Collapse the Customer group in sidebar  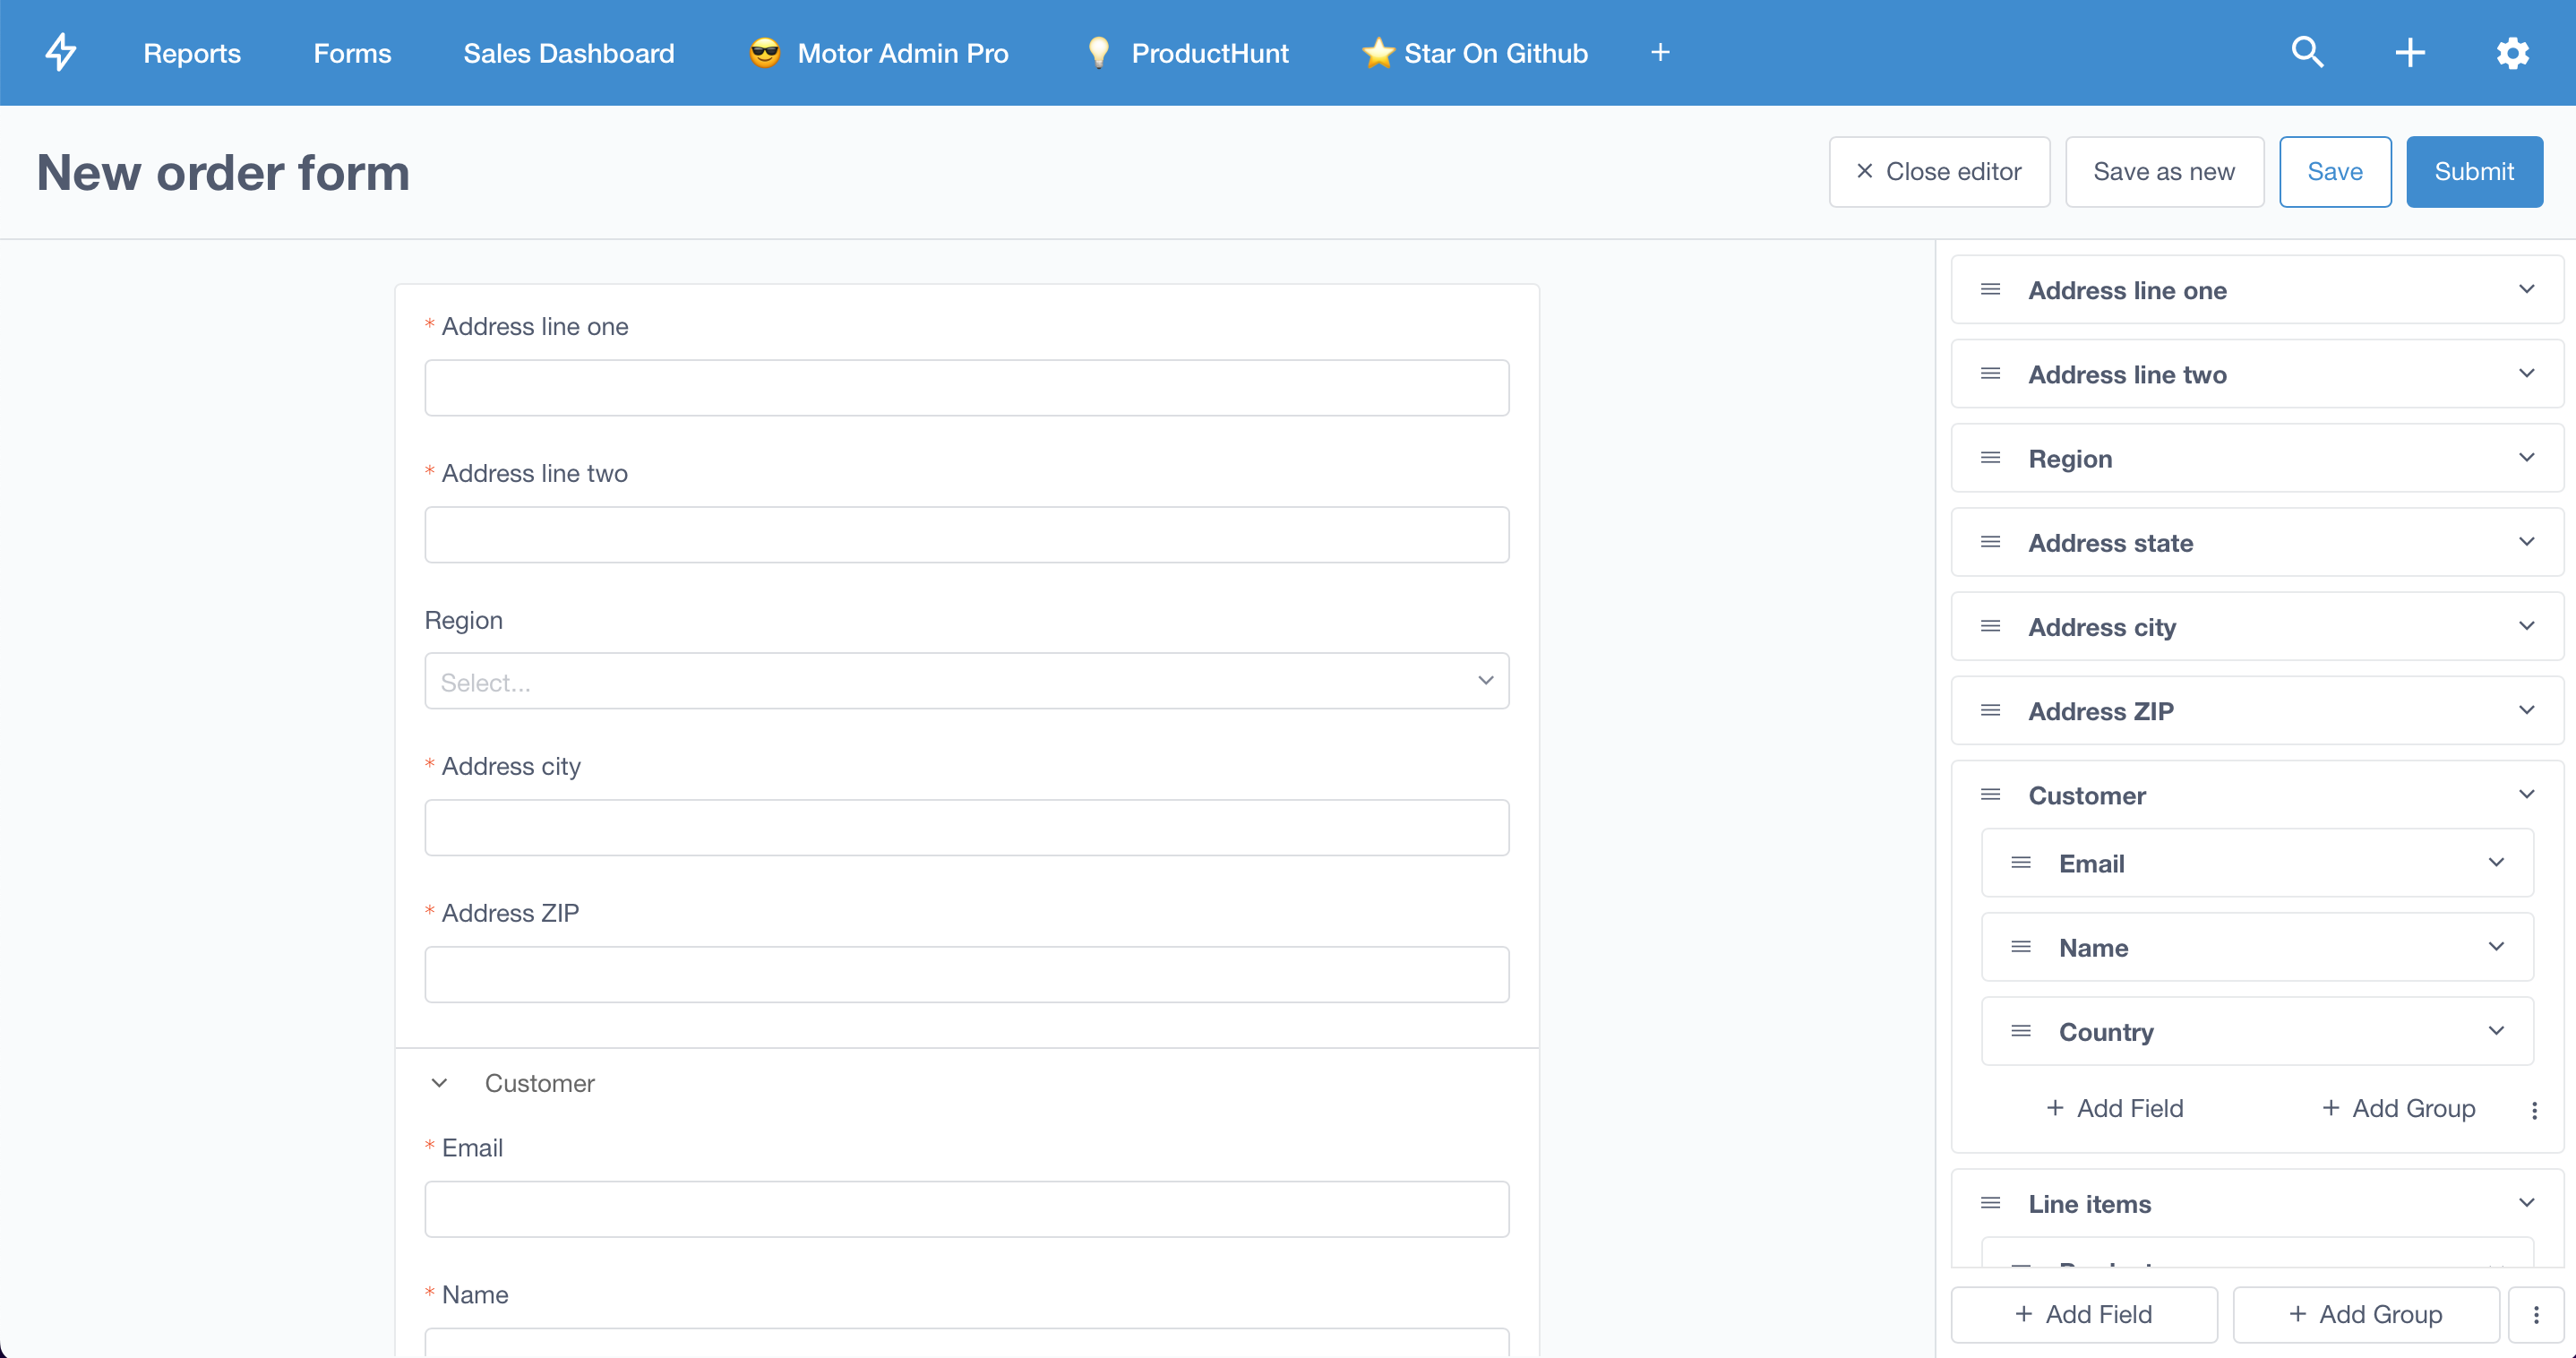pyautogui.click(x=2526, y=795)
